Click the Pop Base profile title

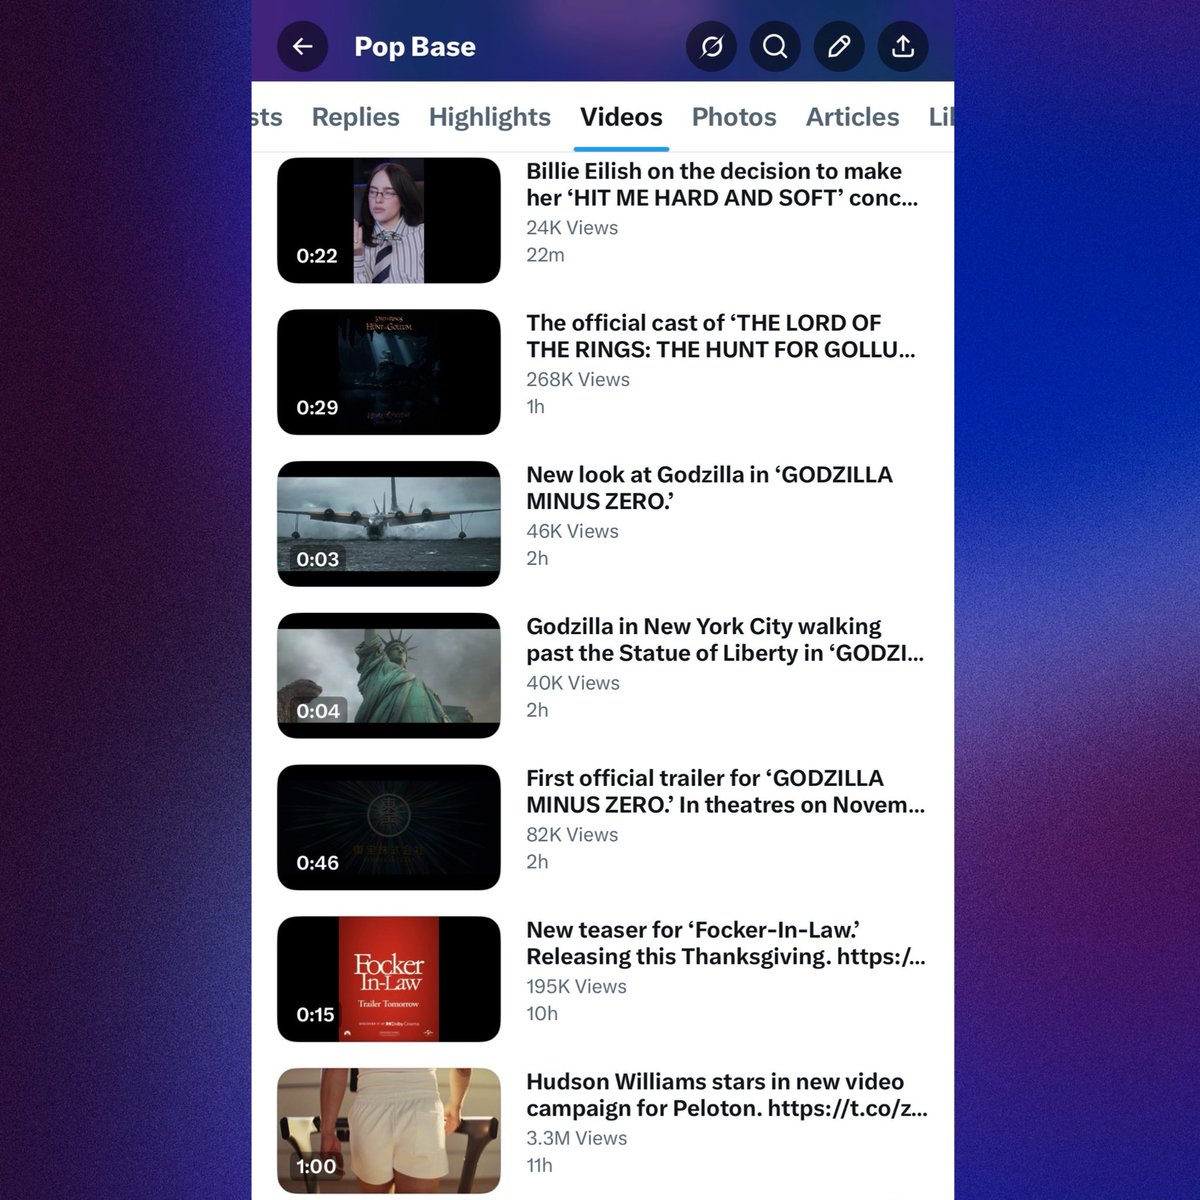pyautogui.click(x=415, y=47)
